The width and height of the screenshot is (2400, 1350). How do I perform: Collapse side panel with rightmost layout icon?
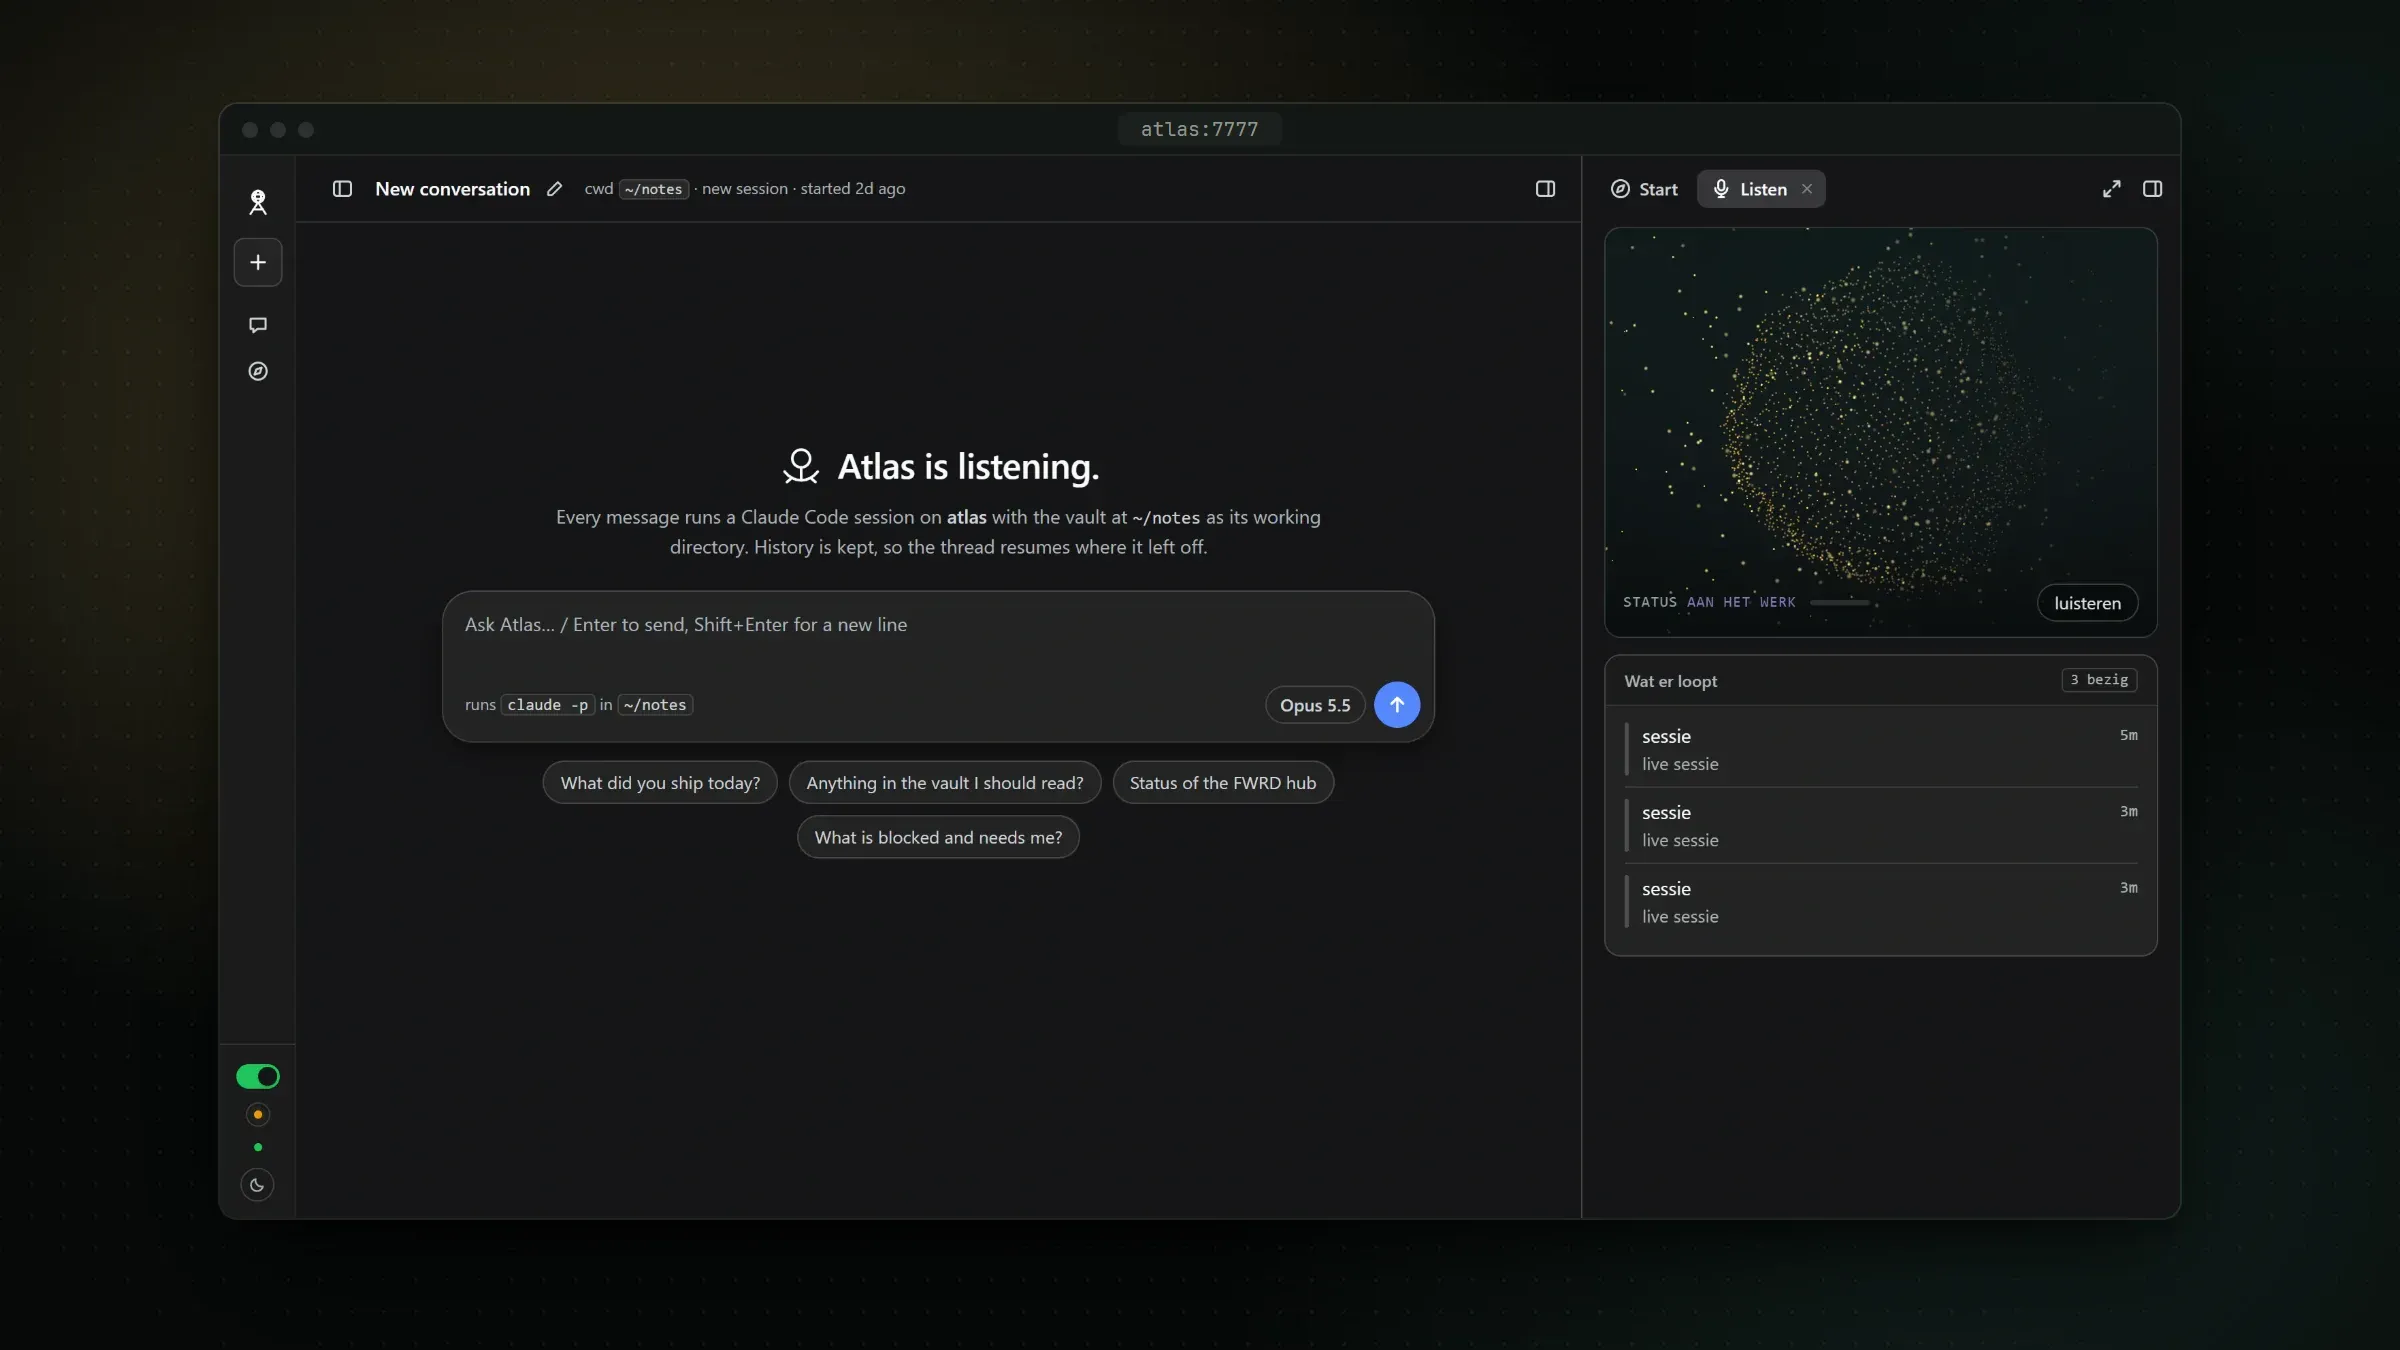coord(2153,189)
